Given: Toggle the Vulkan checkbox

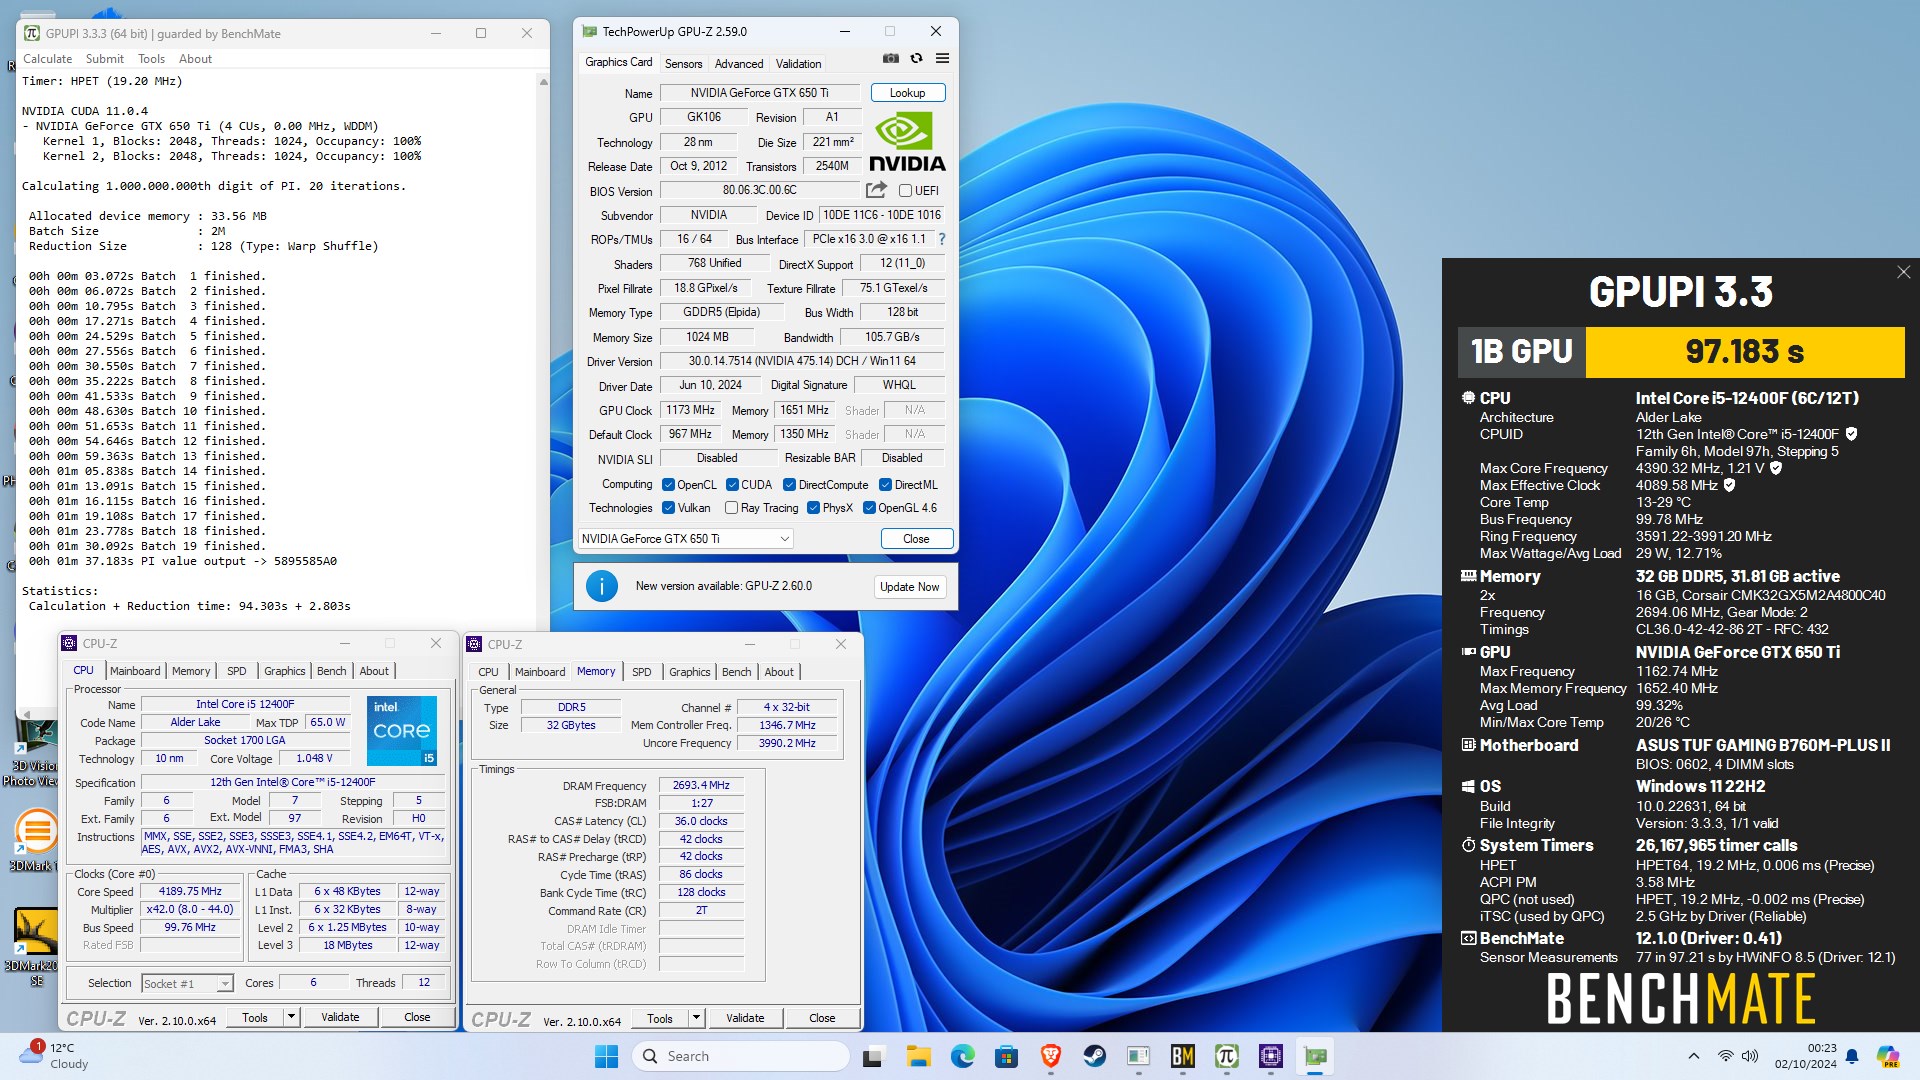Looking at the screenshot, I should (x=668, y=508).
